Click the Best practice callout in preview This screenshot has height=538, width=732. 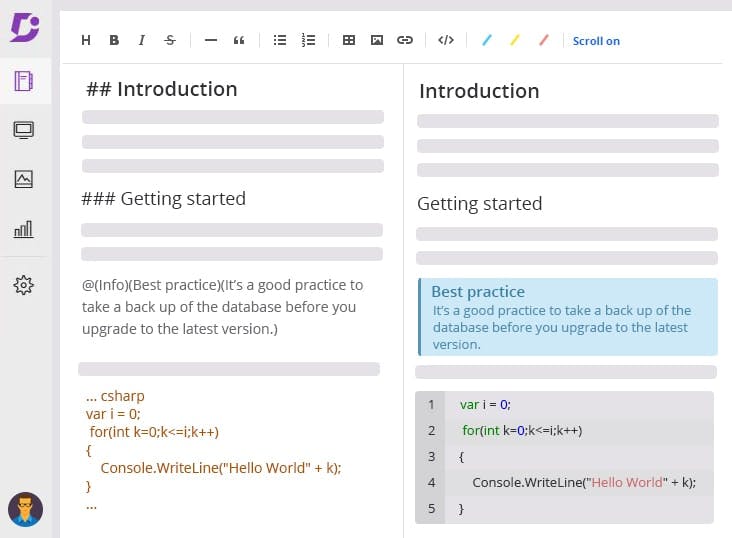[568, 317]
